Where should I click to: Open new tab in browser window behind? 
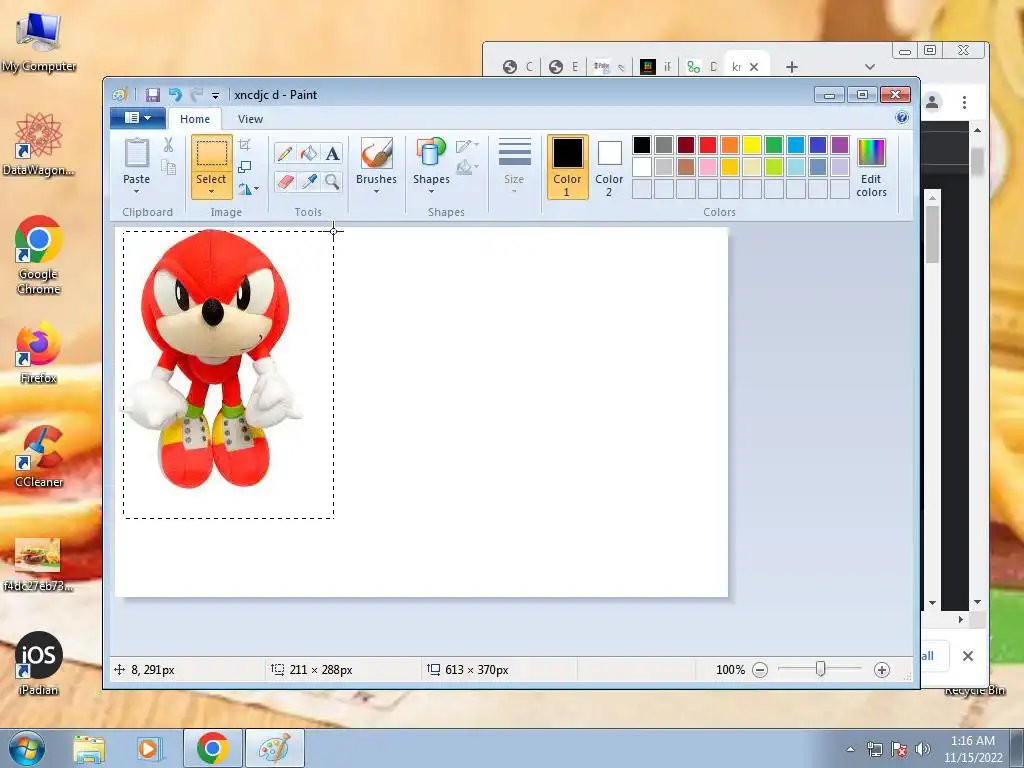pos(792,67)
